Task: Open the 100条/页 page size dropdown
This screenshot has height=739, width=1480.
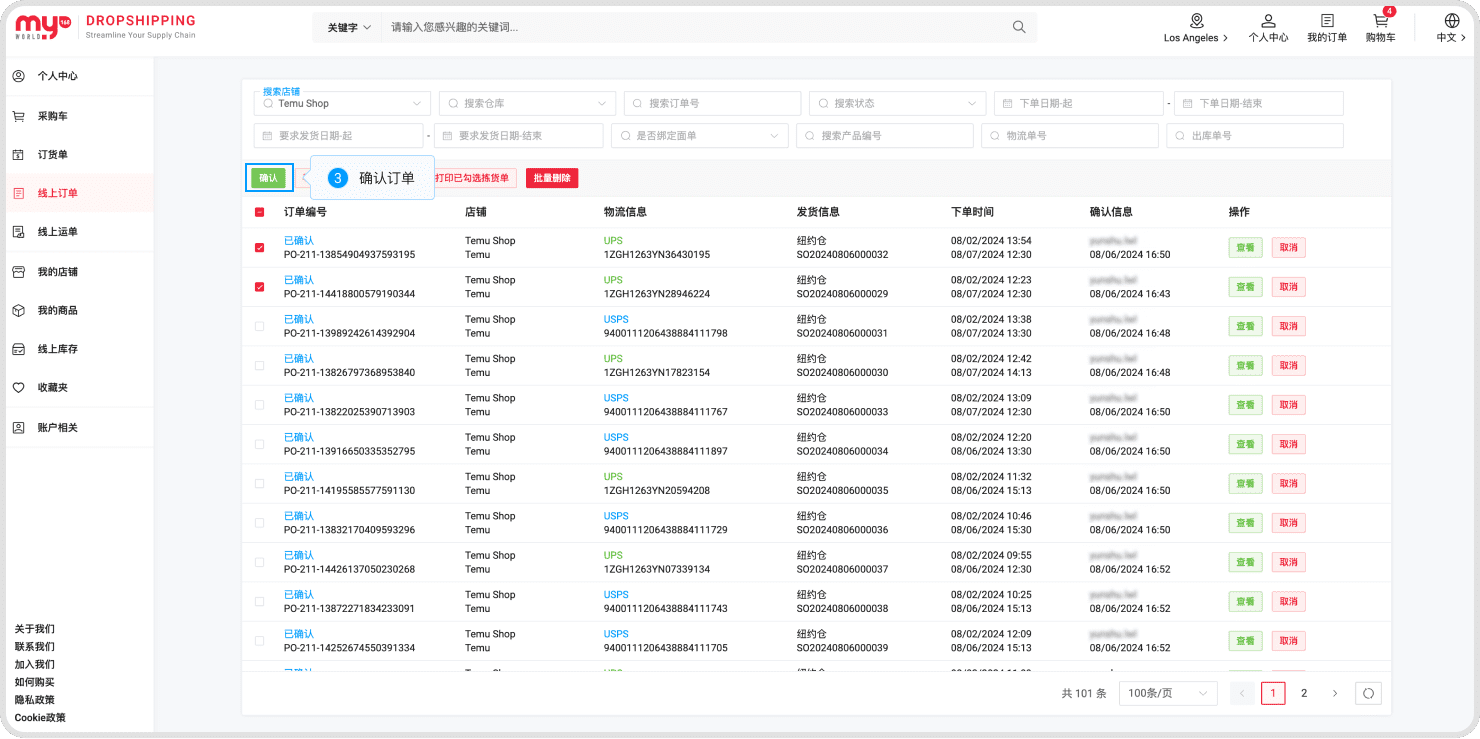Action: click(x=1168, y=693)
